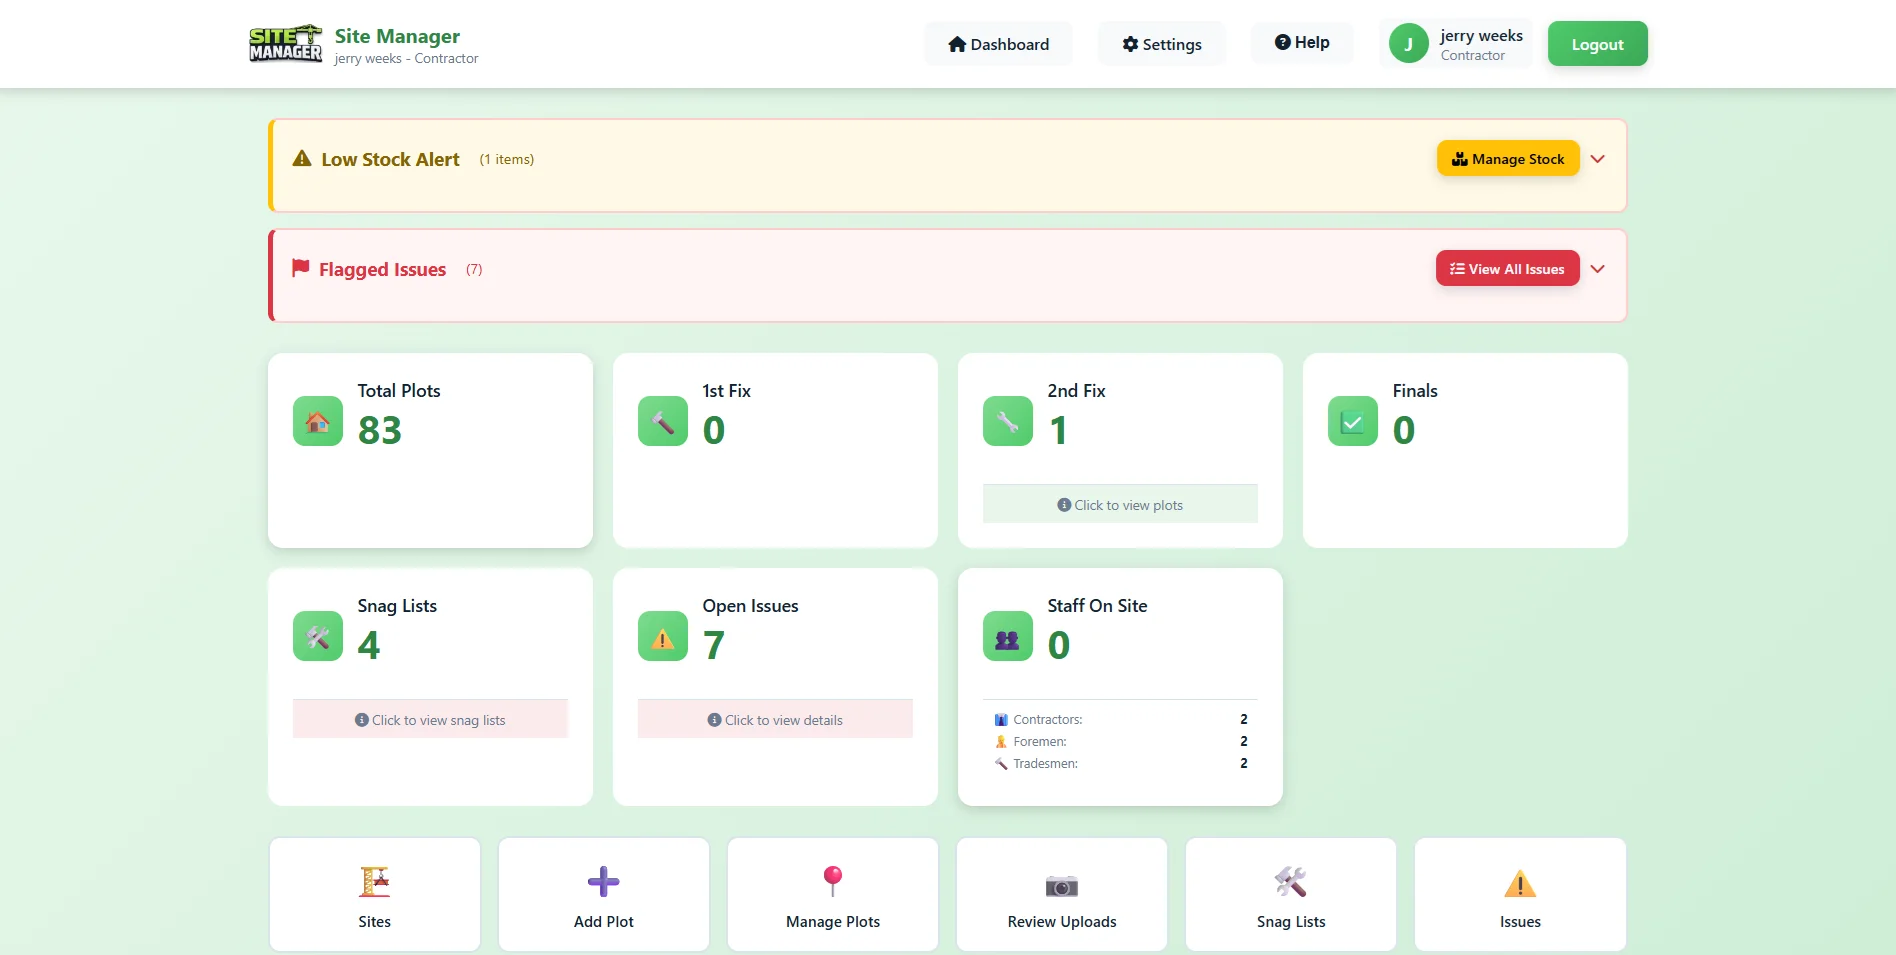
Task: Click to view snag lists
Action: [x=430, y=718]
